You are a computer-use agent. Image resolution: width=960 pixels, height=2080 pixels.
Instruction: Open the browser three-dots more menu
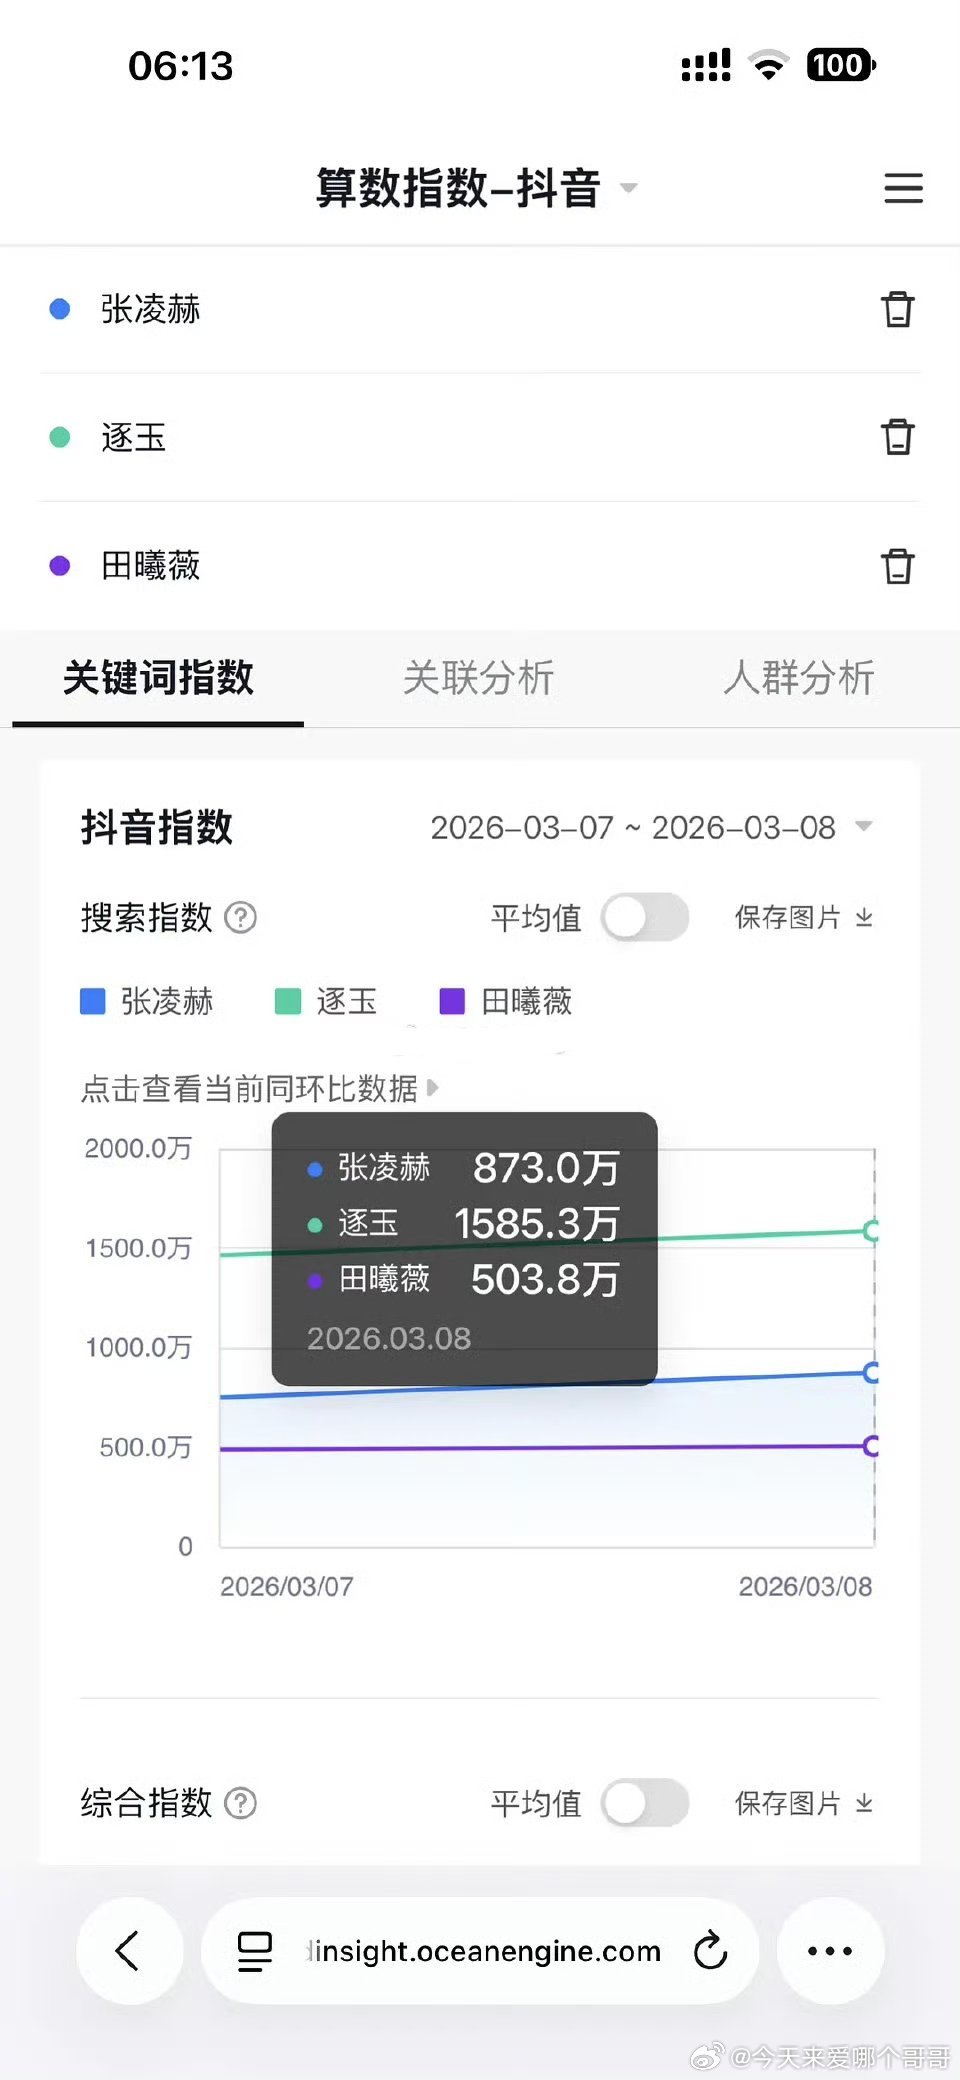coord(830,1950)
